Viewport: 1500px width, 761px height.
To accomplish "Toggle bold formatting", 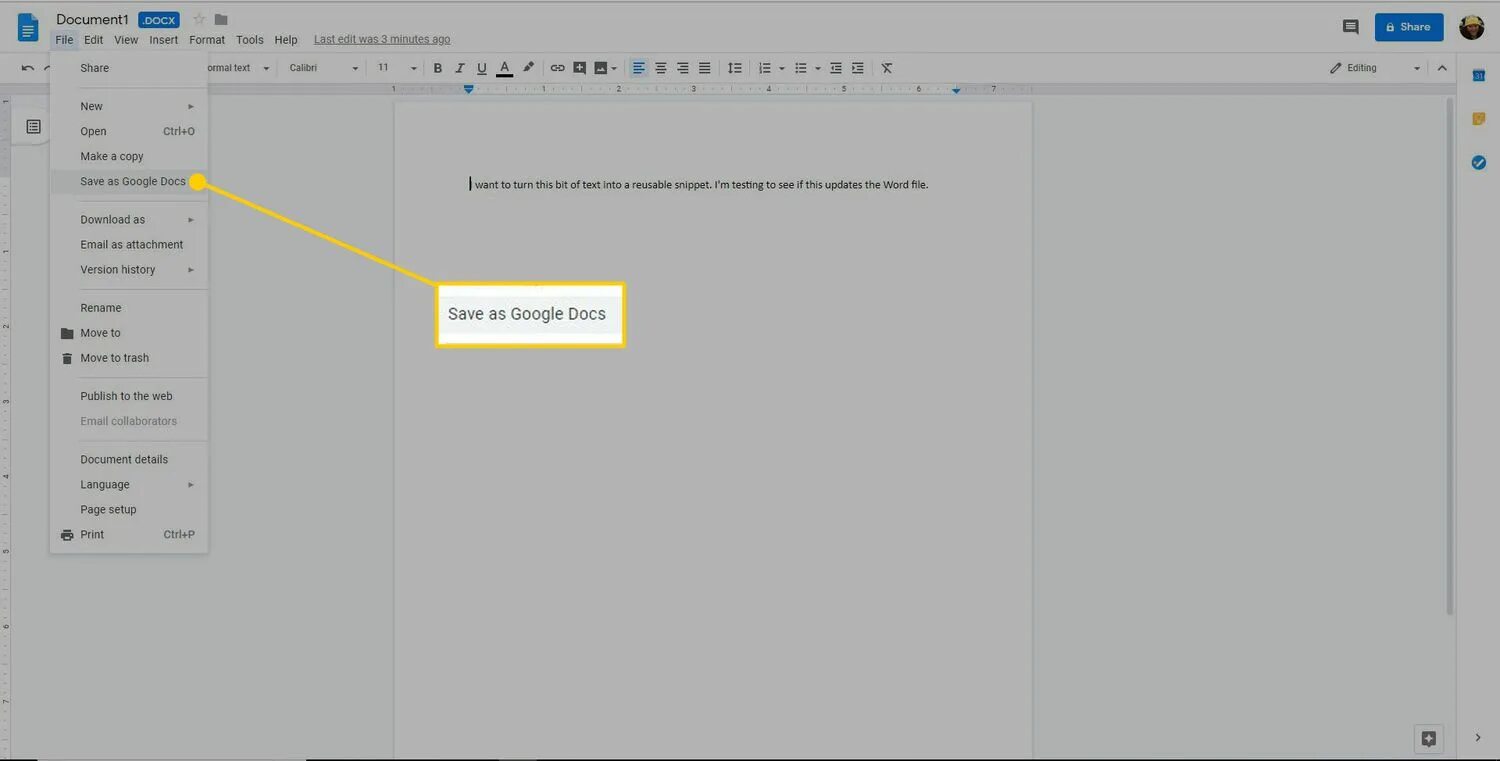I will (x=438, y=68).
